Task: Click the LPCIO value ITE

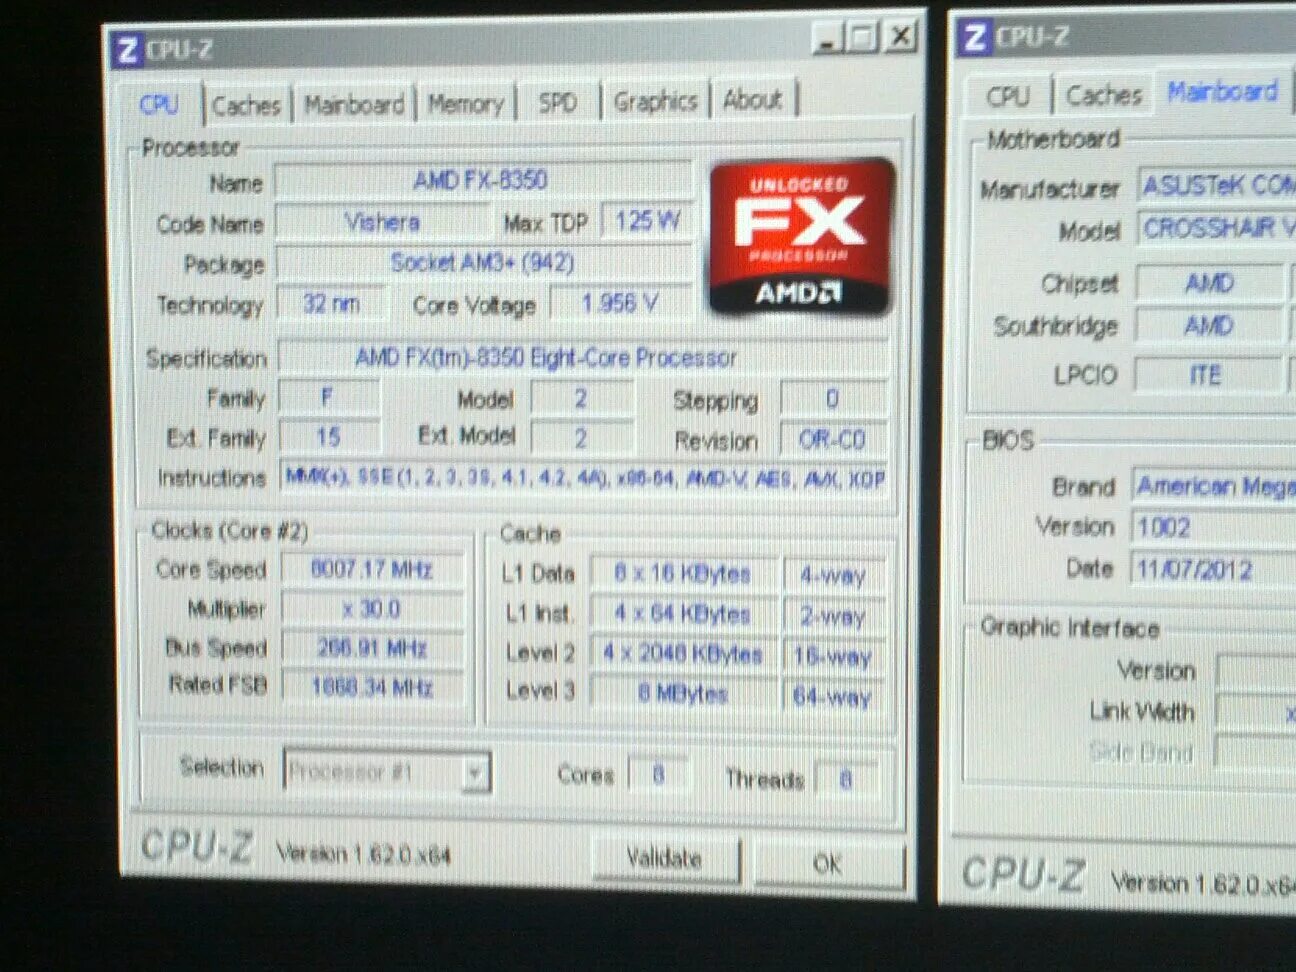Action: click(x=1206, y=376)
